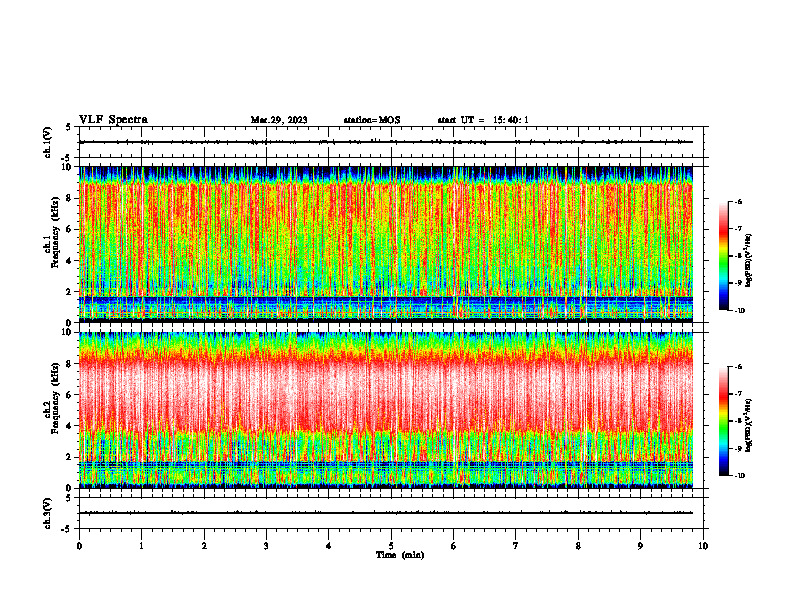Viewport: 792px width, 612px height.
Task: Click the "start UT = 15:40: 1" text
Action: click(483, 120)
